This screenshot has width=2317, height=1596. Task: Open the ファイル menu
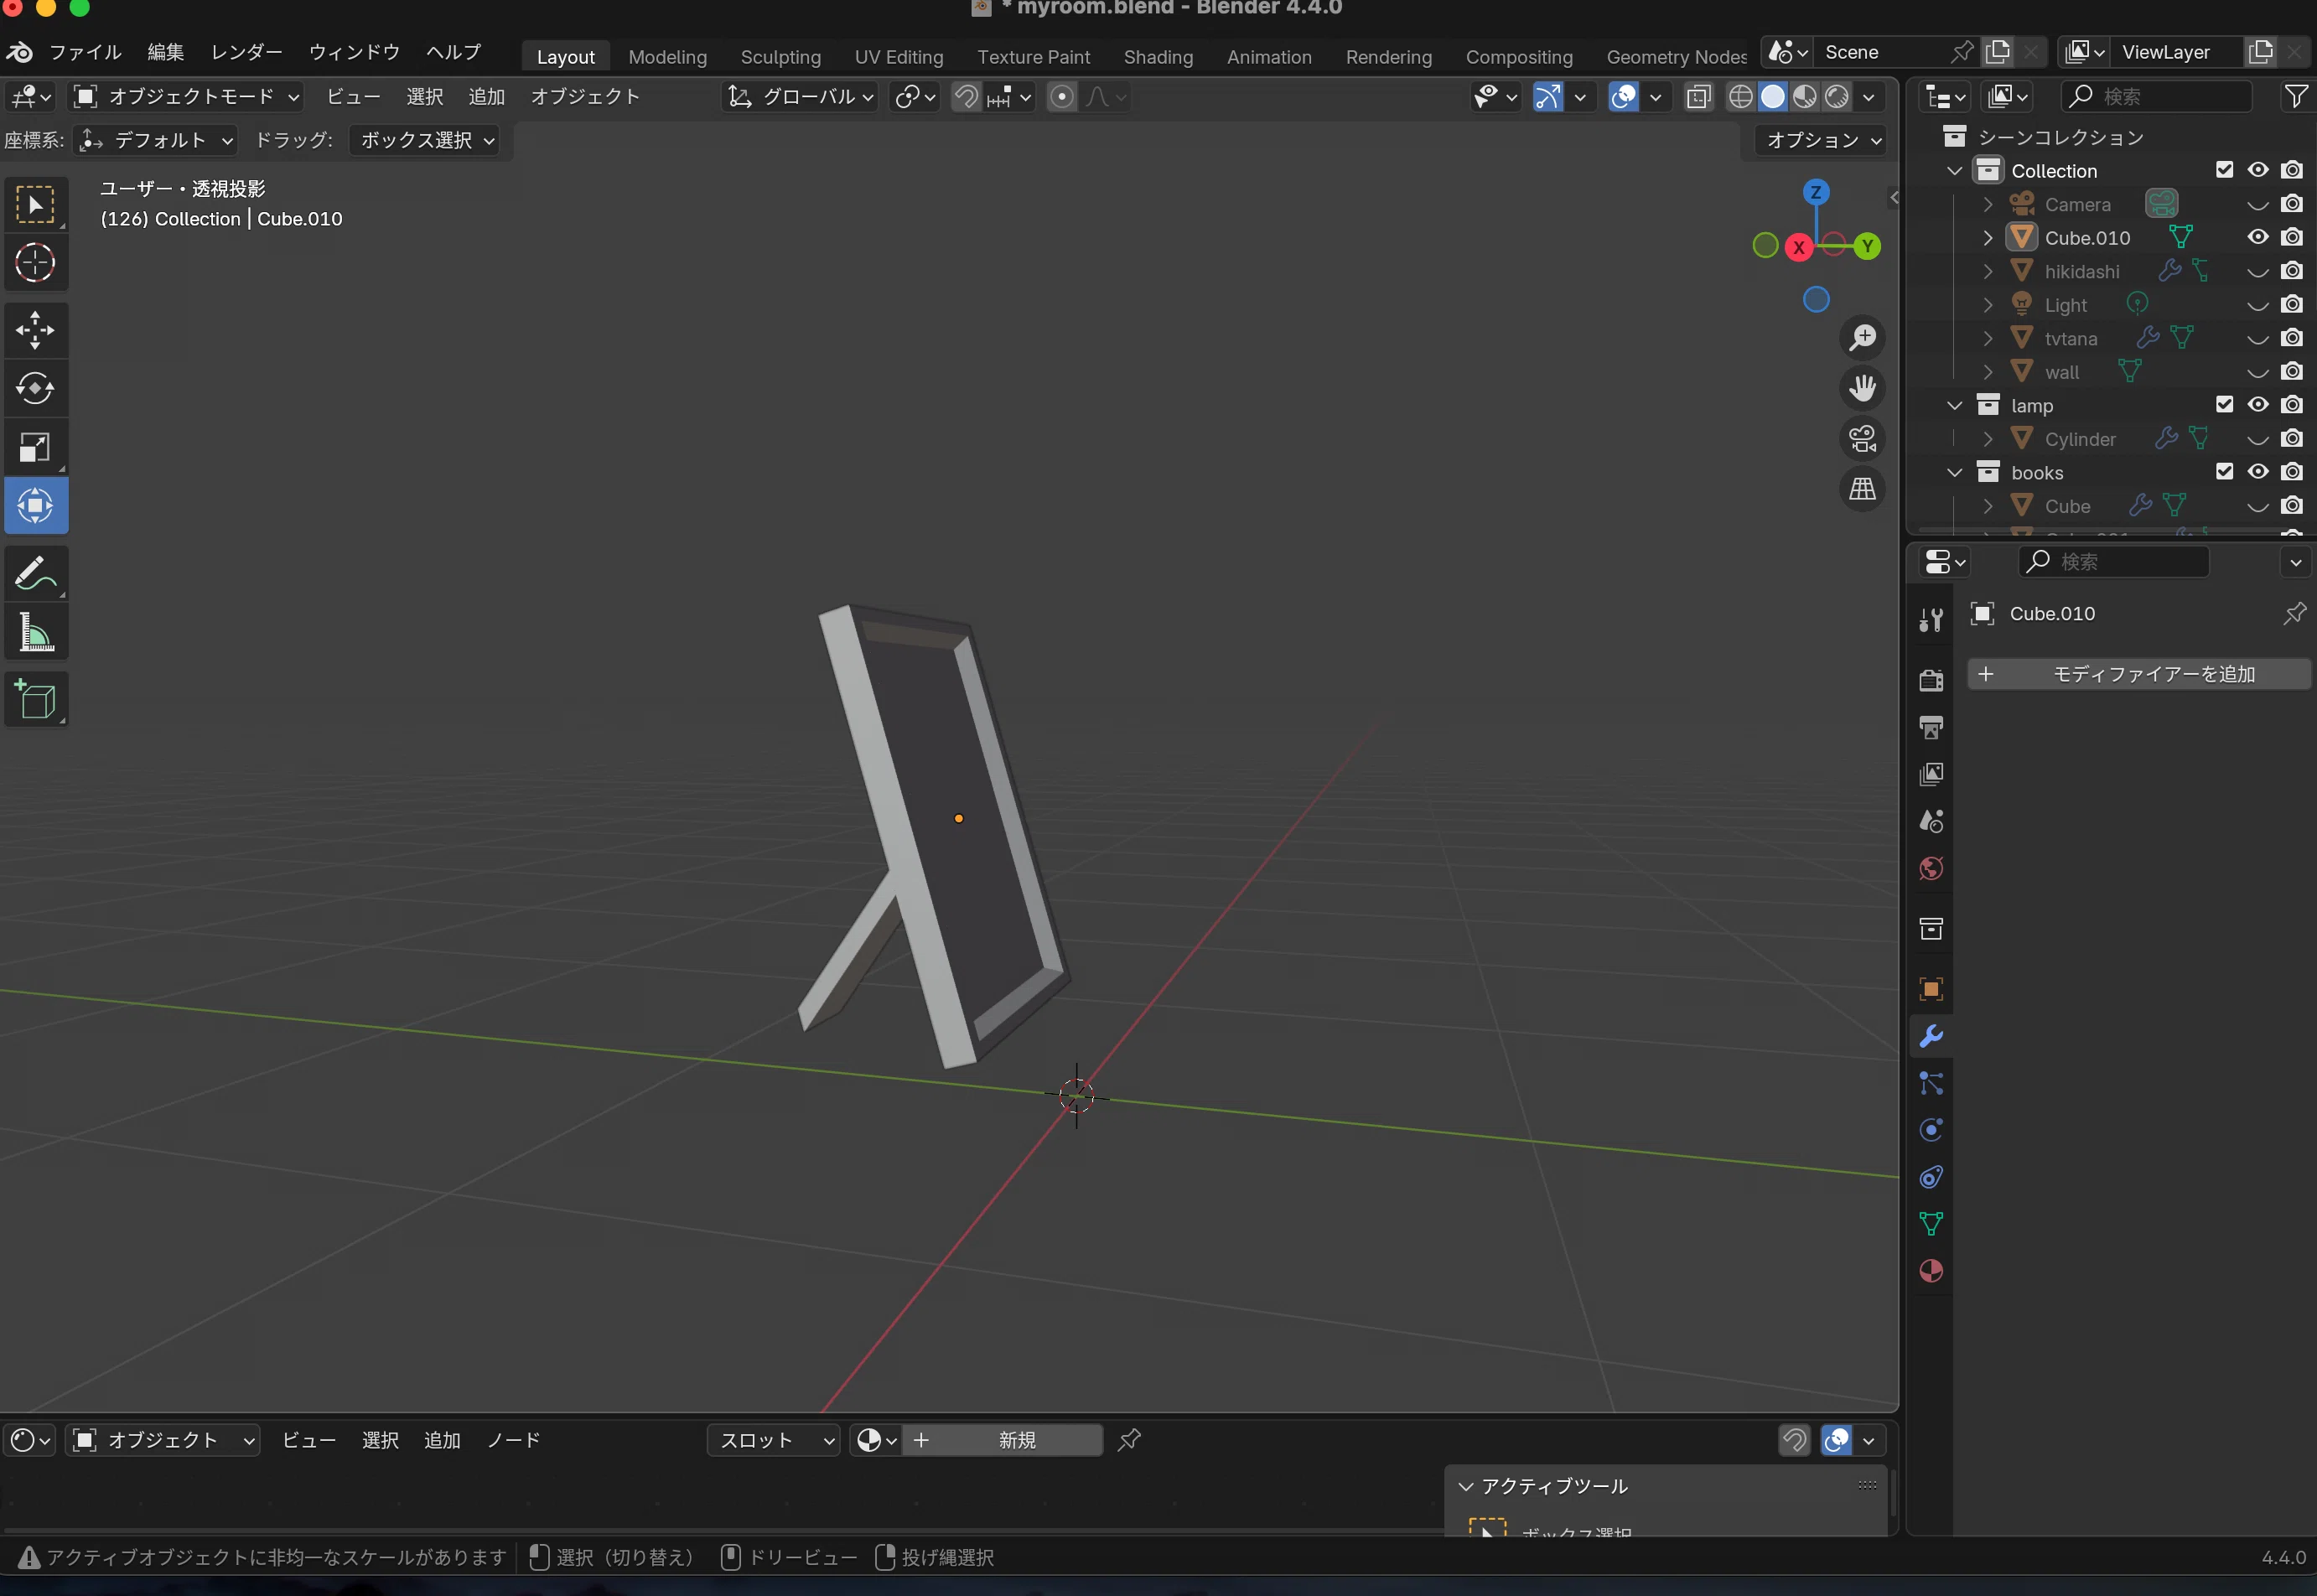coord(85,52)
